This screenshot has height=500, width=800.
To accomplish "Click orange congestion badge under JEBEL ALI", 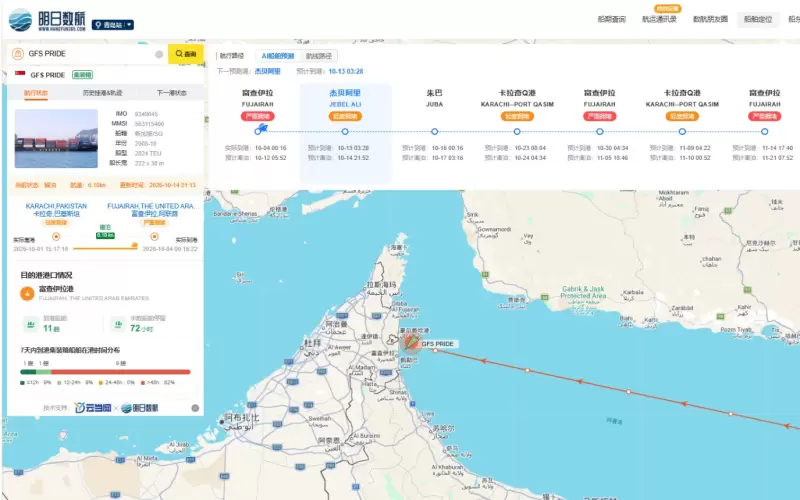I will coord(345,116).
